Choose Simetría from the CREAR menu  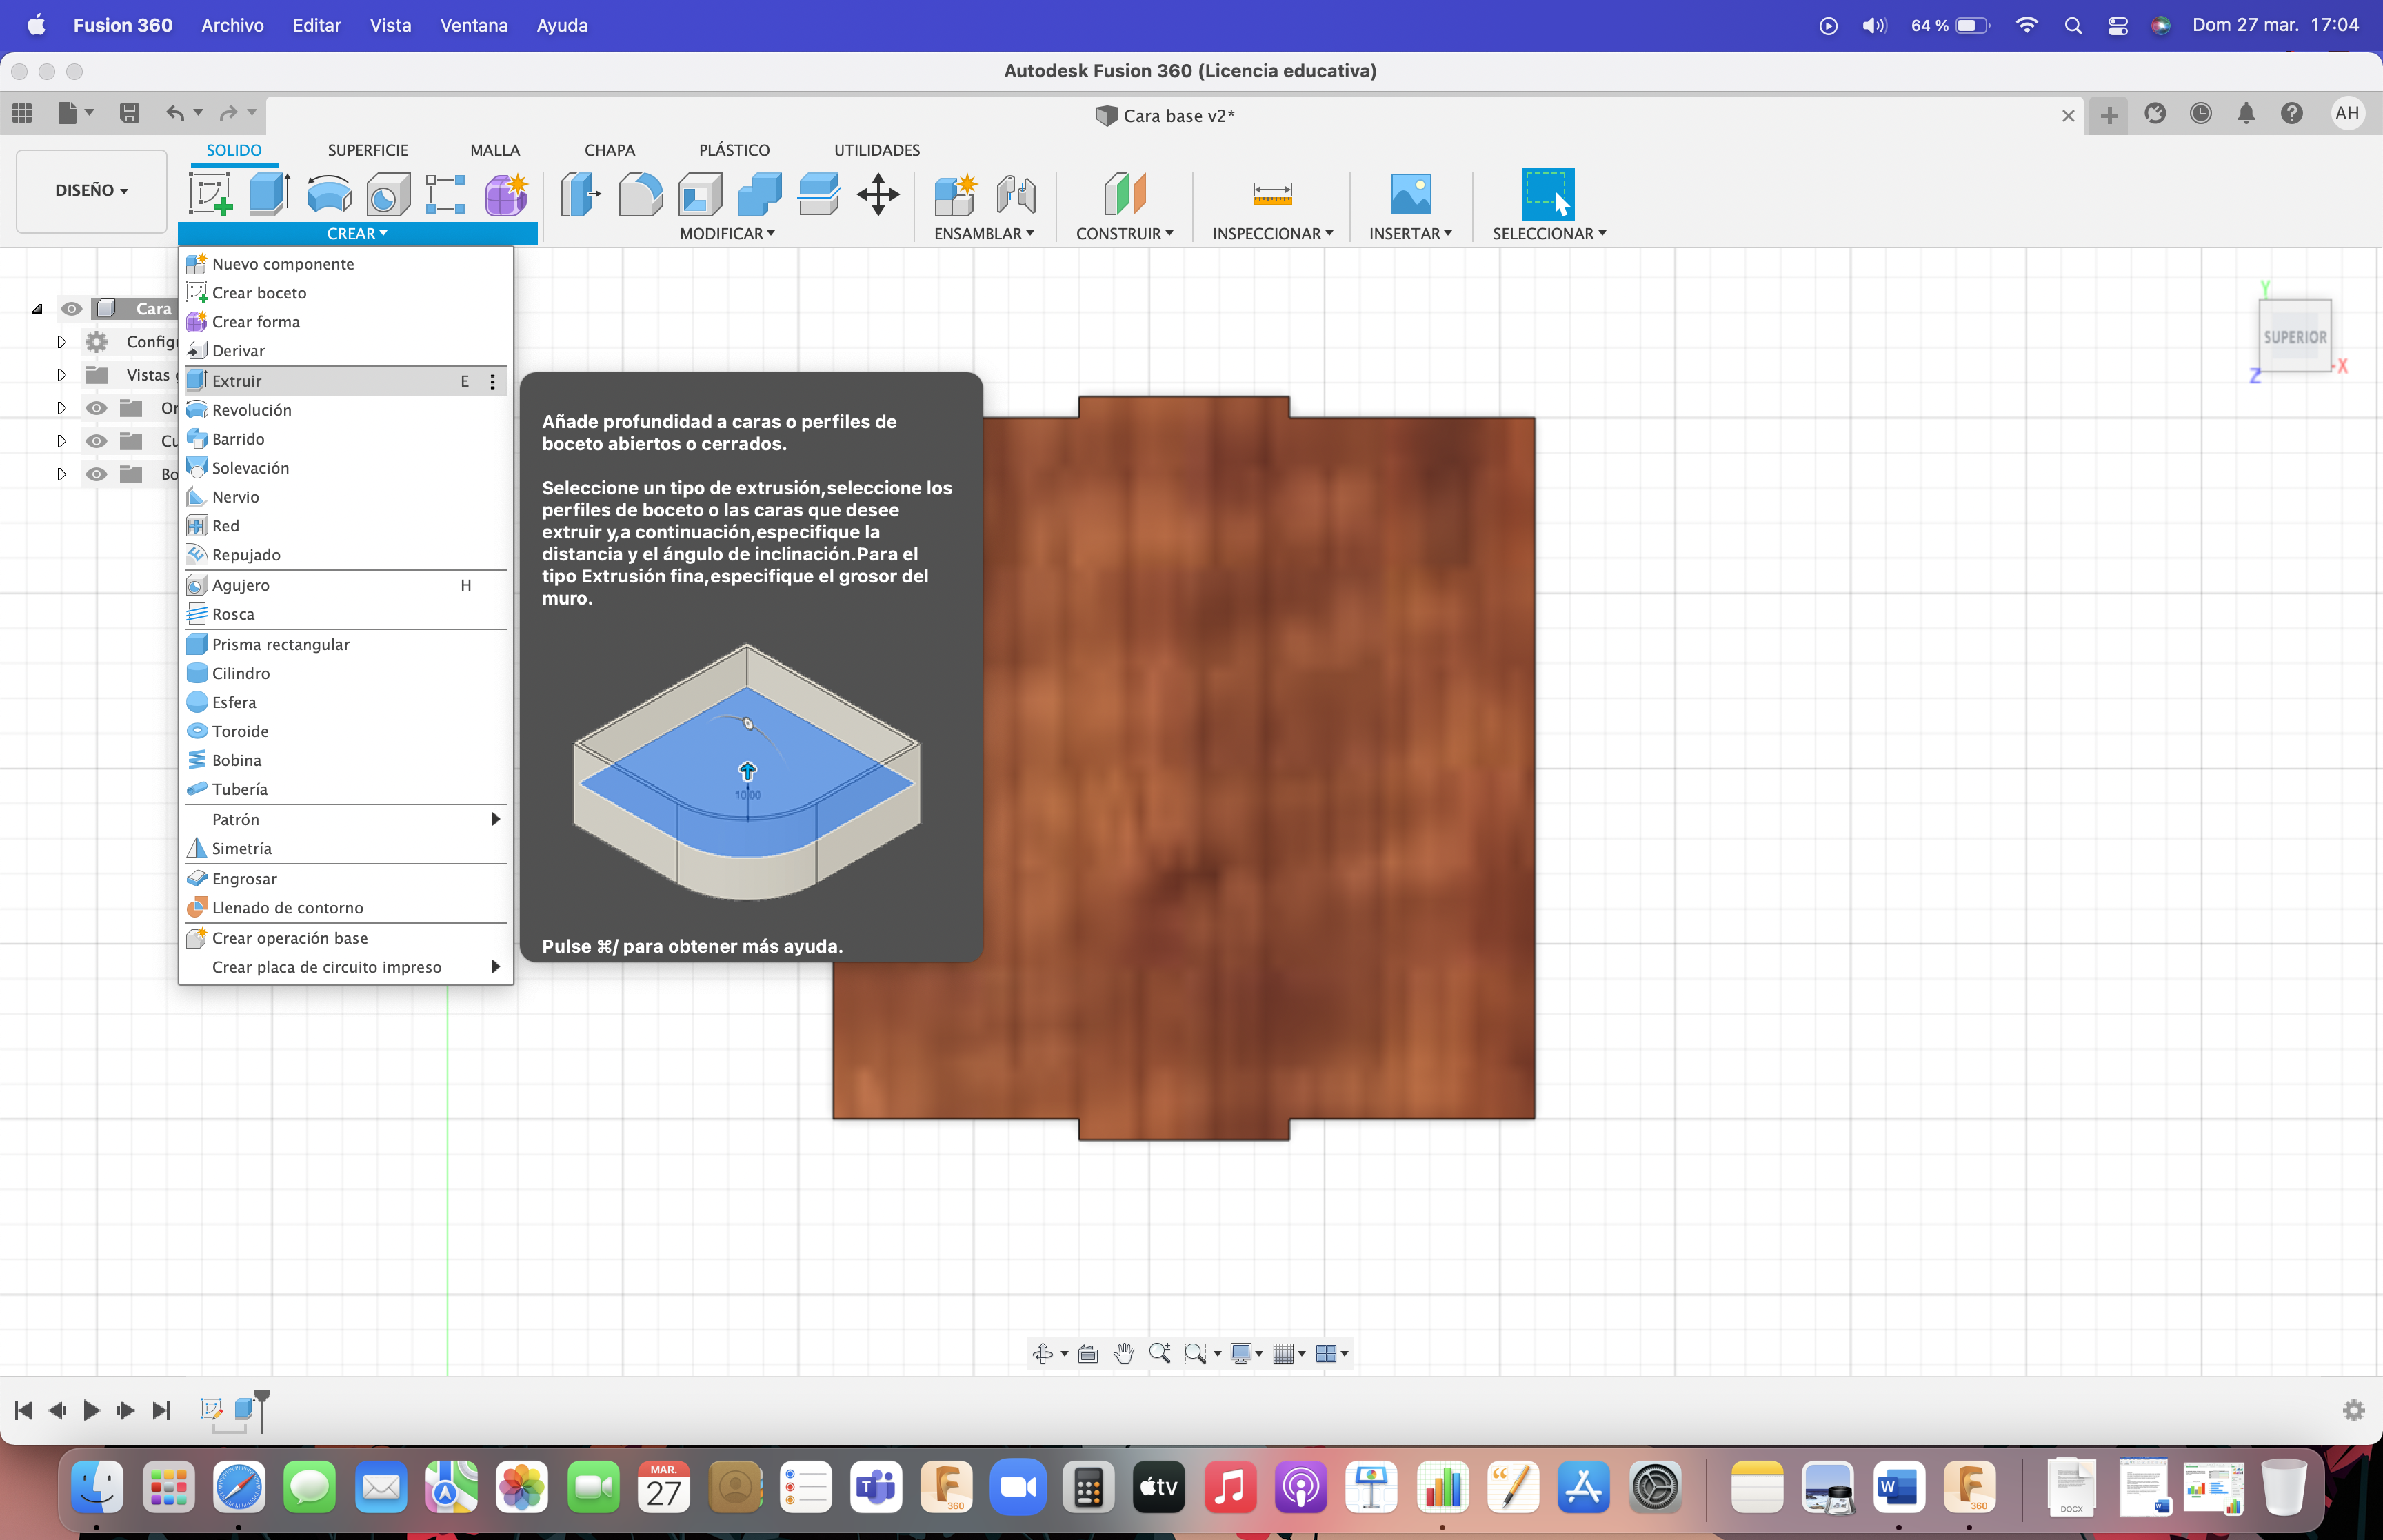coord(346,848)
